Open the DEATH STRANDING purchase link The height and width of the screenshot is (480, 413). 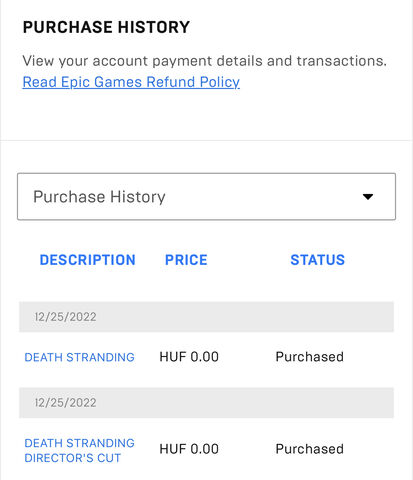[80, 357]
